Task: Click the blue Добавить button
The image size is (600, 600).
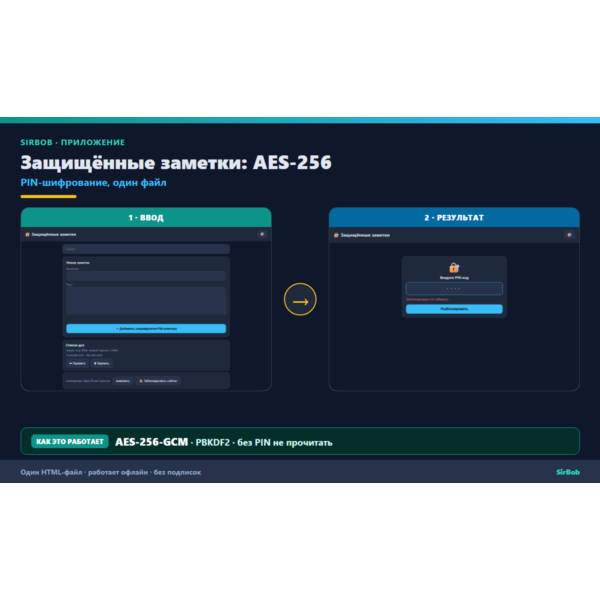Action: click(x=146, y=328)
